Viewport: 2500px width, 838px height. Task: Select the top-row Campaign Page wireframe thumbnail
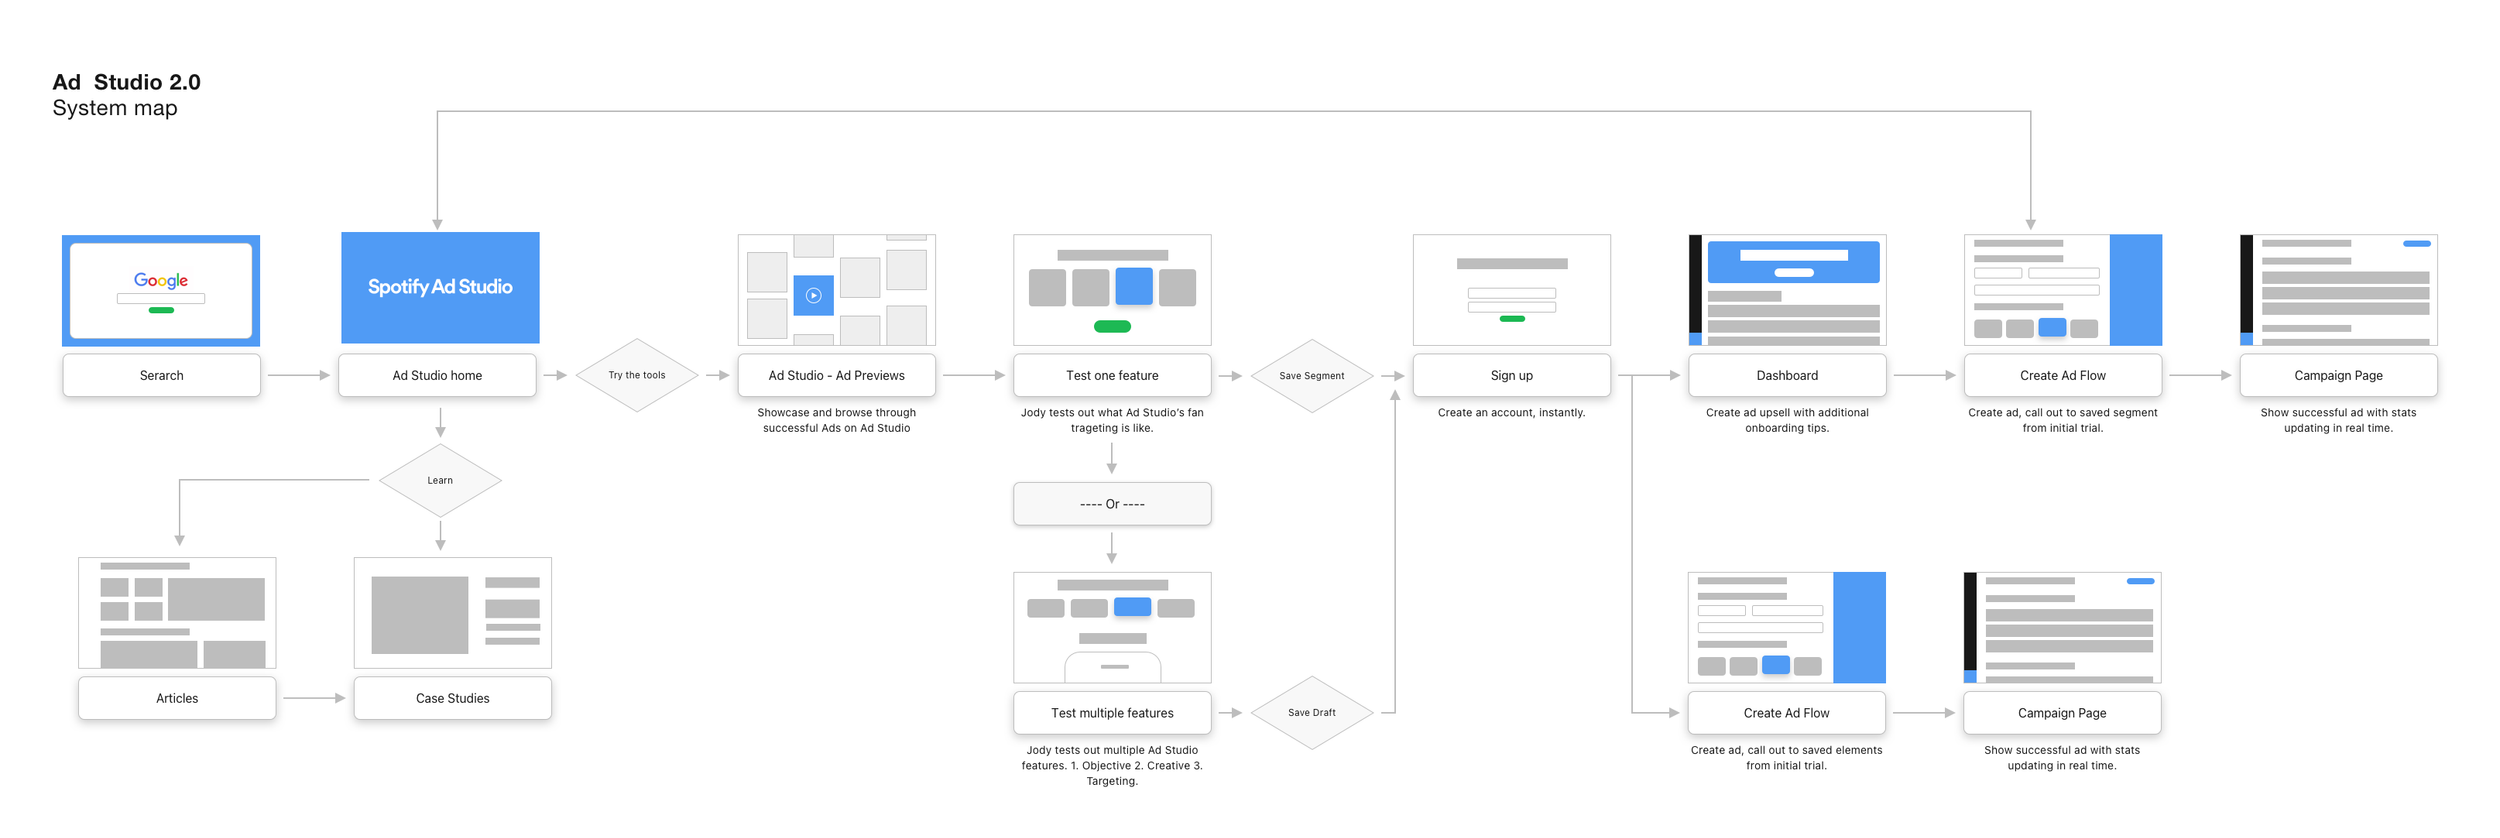click(x=2338, y=290)
